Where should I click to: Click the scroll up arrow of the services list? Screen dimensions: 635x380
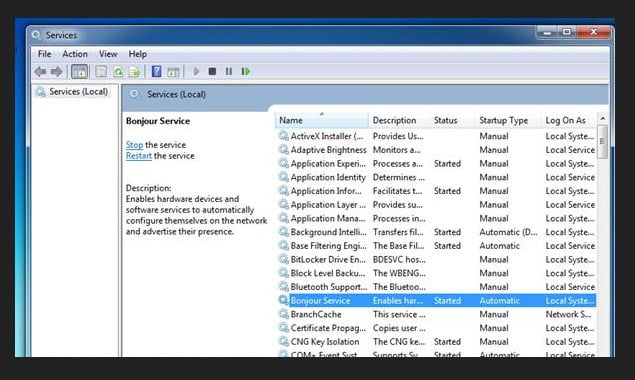click(x=603, y=119)
